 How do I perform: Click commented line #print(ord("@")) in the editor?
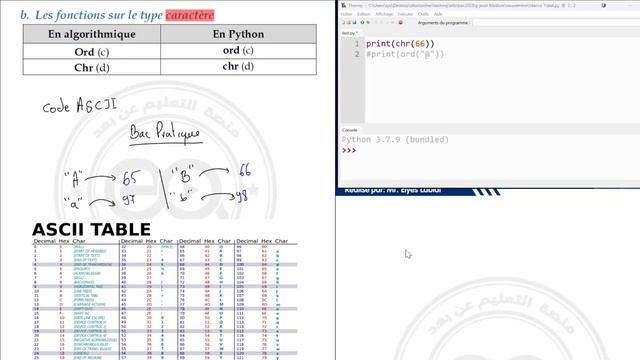(405, 54)
